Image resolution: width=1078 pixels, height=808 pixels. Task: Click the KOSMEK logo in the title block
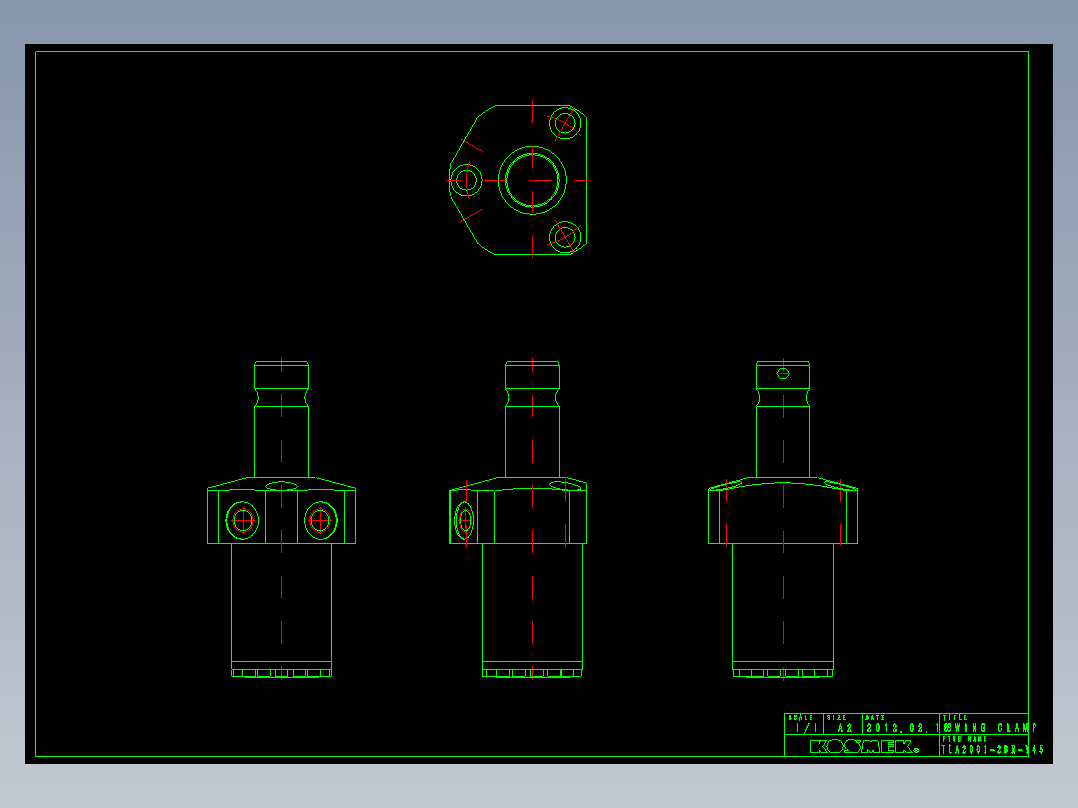pos(864,747)
